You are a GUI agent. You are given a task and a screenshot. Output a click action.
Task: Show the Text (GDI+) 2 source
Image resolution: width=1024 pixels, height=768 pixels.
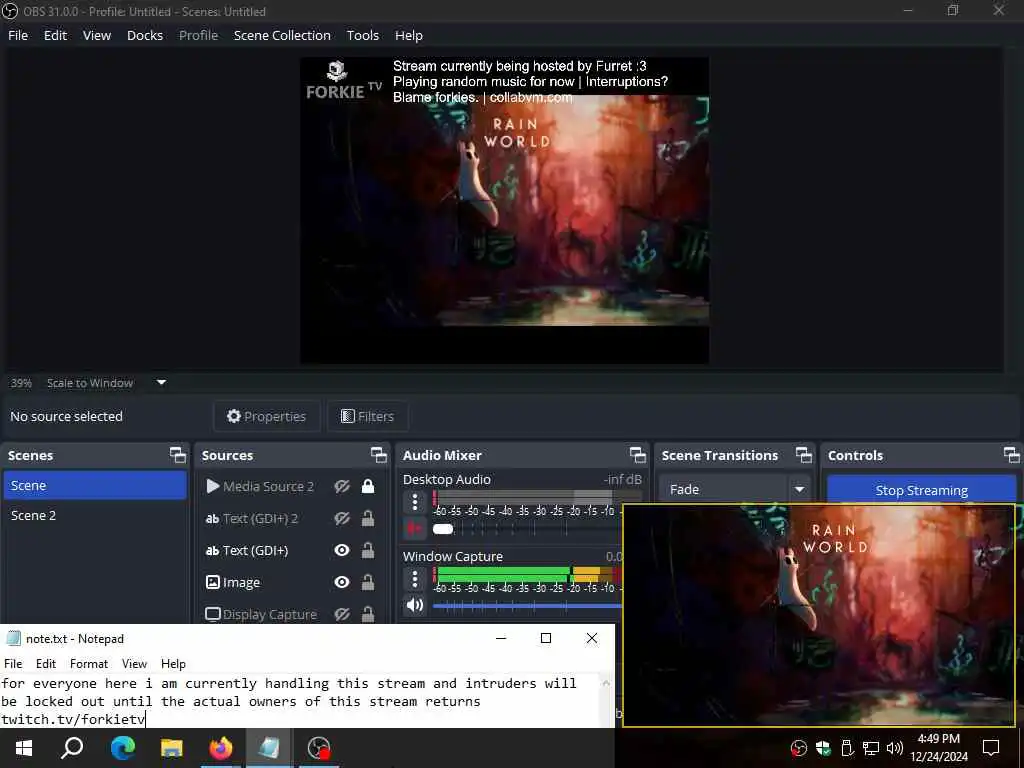(x=342, y=519)
